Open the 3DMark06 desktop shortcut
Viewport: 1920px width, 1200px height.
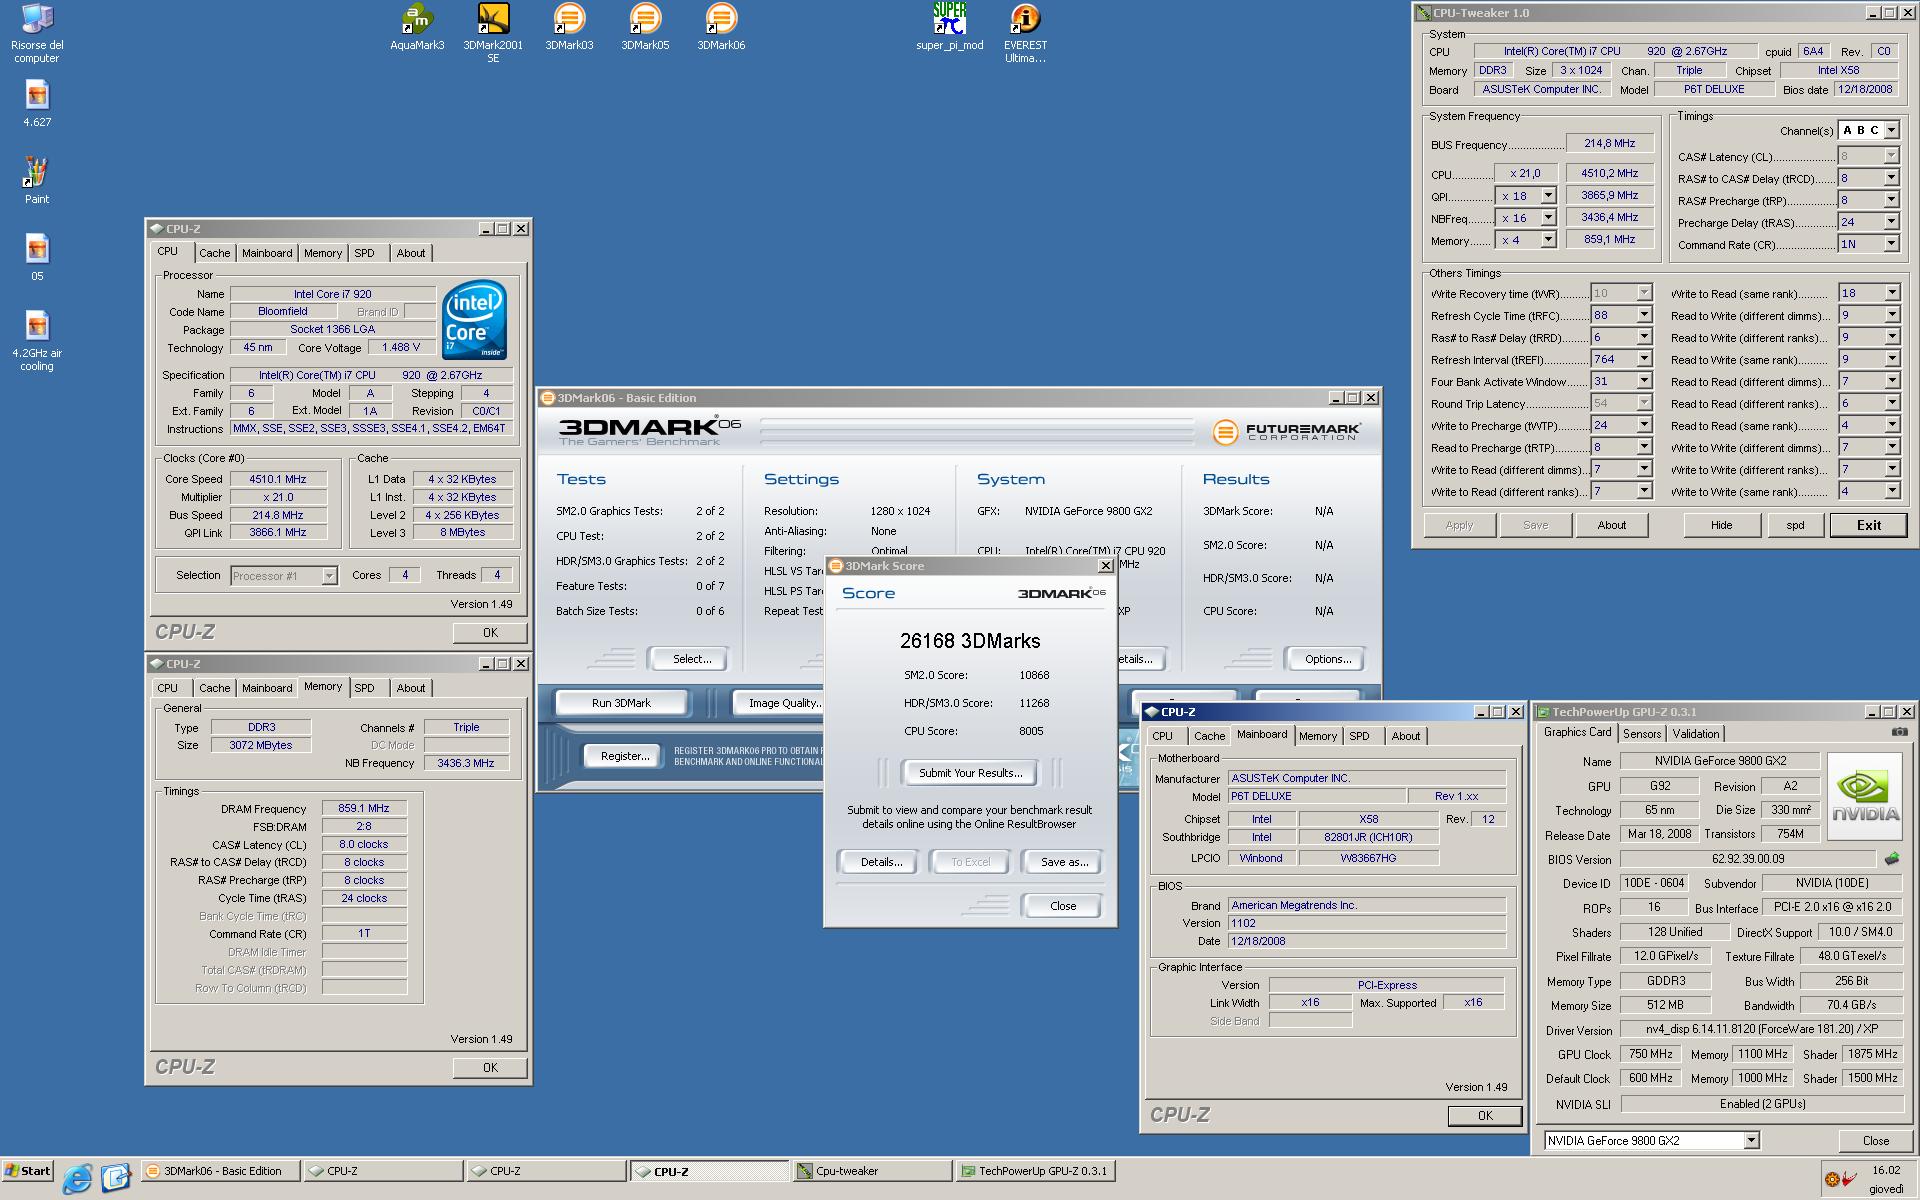tap(721, 27)
